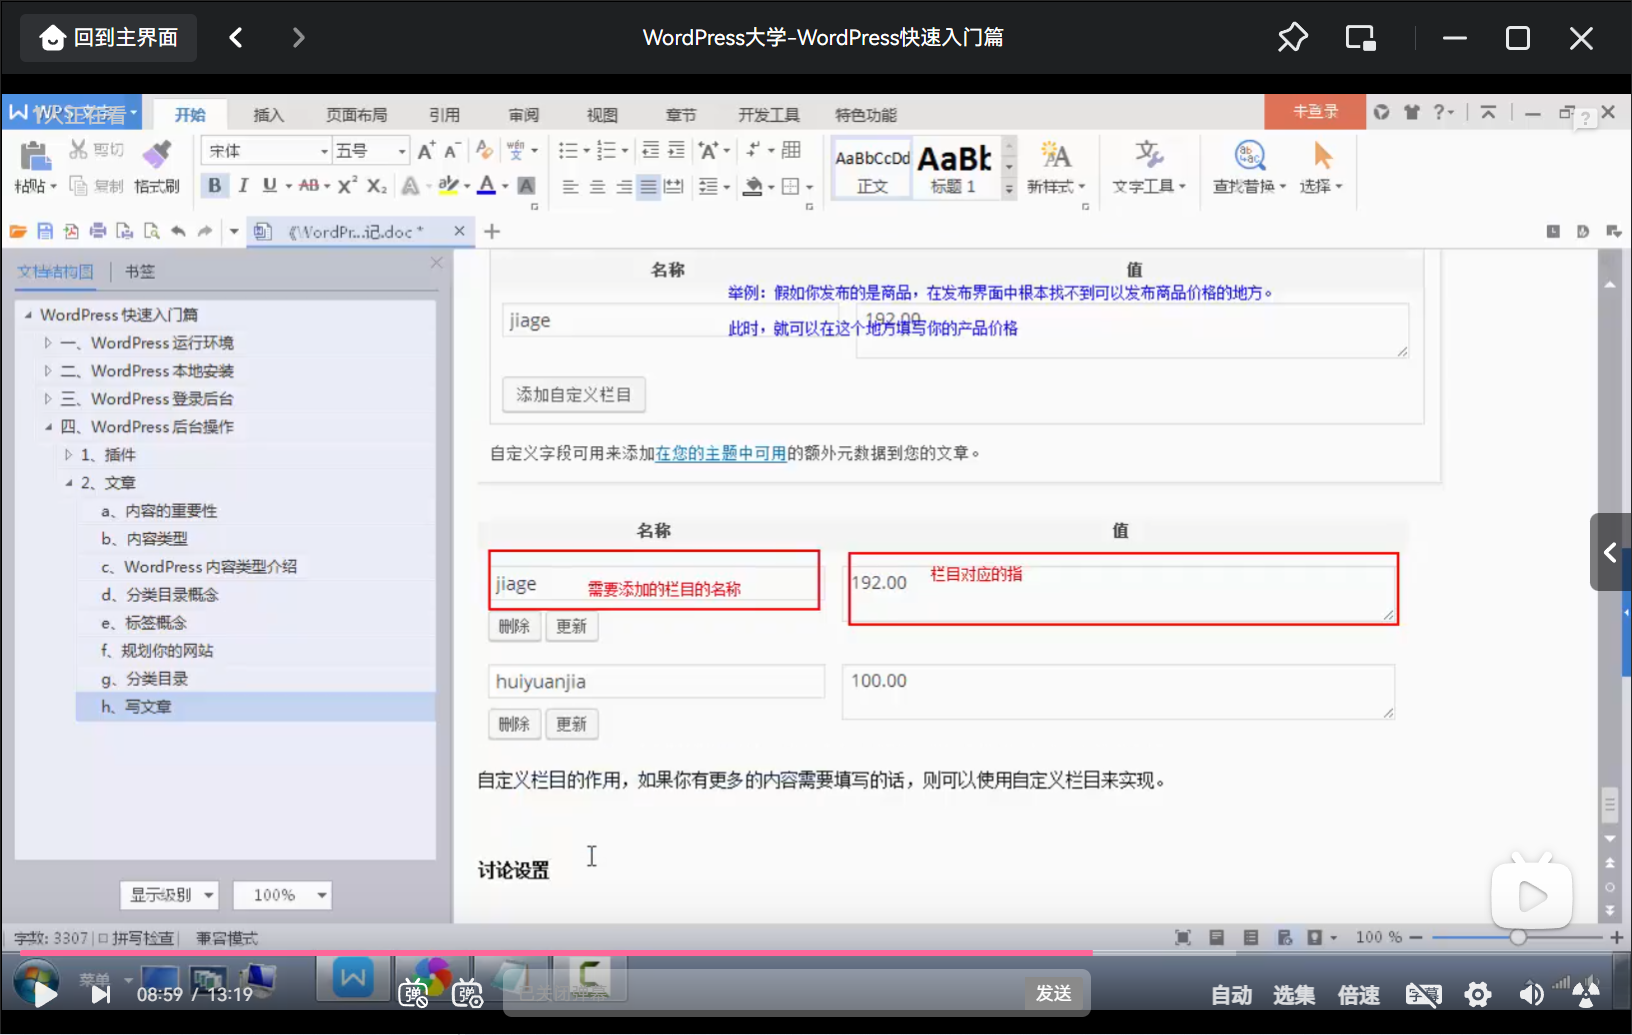Open the 新样式 dropdown
This screenshot has width=1632, height=1035.
pyautogui.click(x=1056, y=187)
